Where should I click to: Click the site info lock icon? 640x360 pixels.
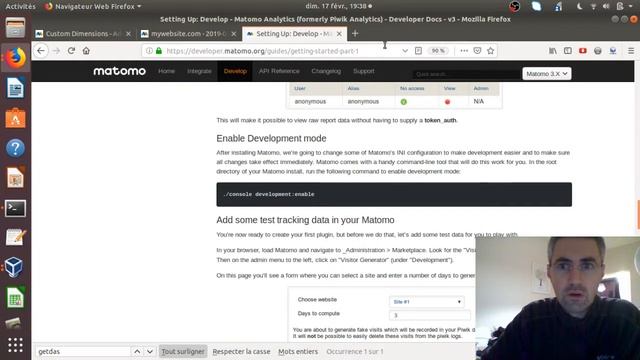(159, 51)
